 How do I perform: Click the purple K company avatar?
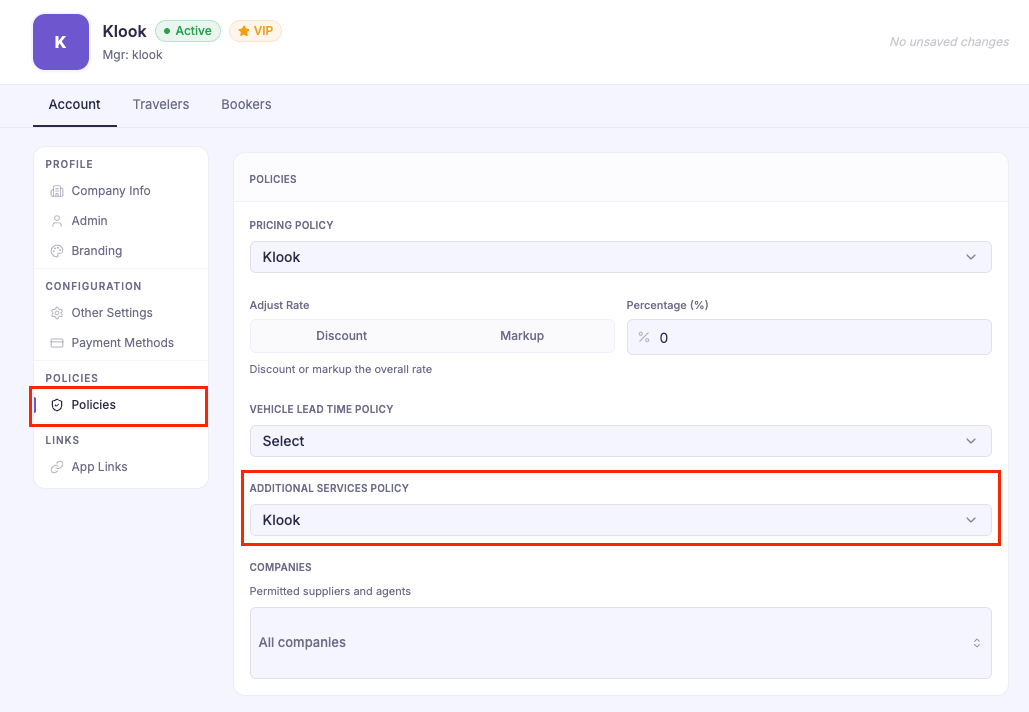[x=61, y=42]
